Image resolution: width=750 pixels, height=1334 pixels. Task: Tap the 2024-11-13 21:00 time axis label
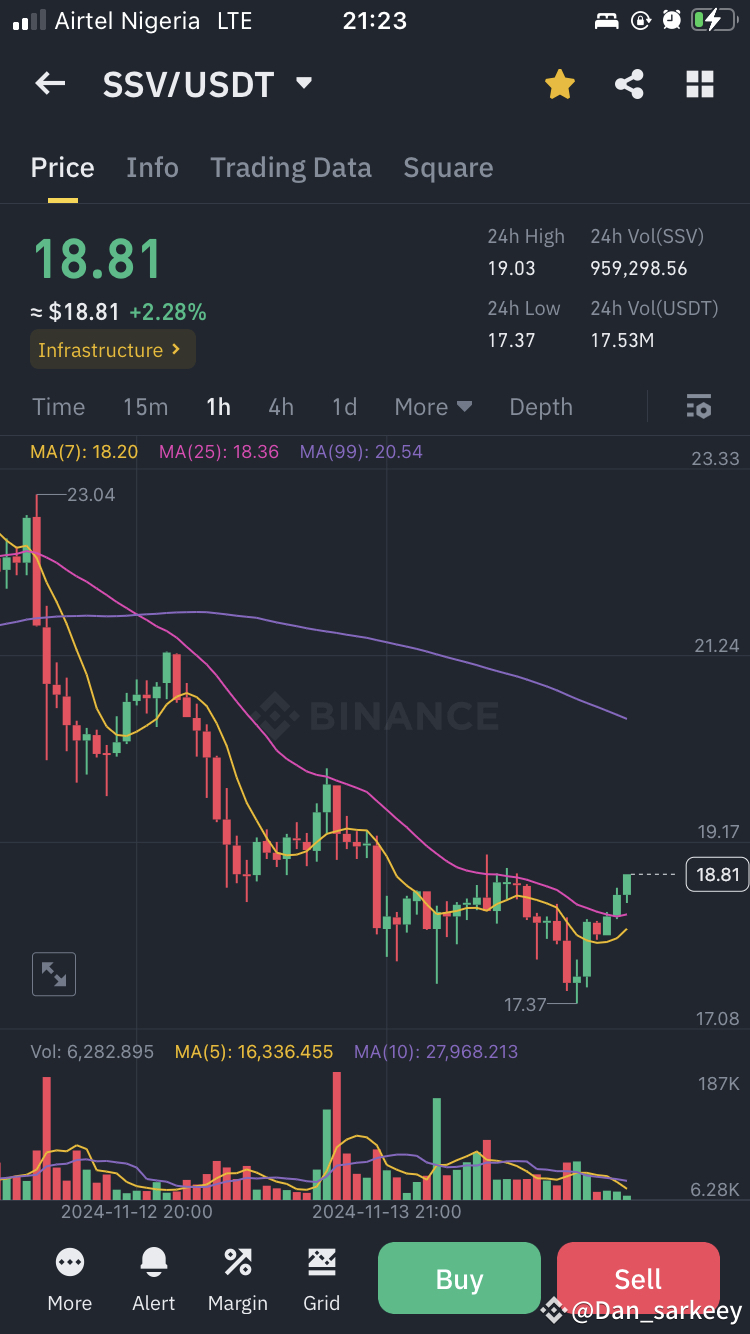pos(387,1212)
